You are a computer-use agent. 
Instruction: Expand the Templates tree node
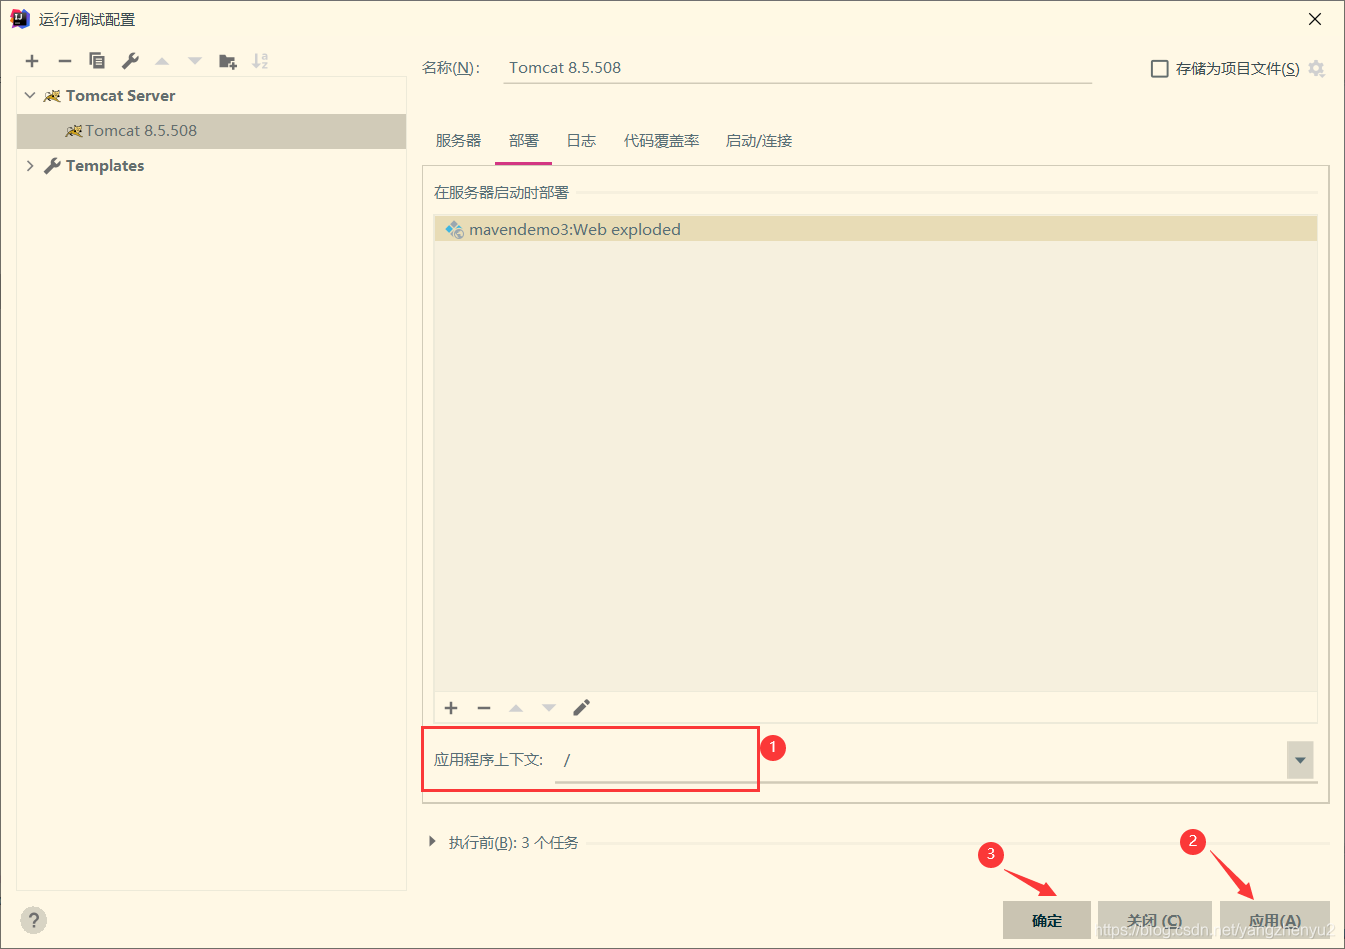30,166
